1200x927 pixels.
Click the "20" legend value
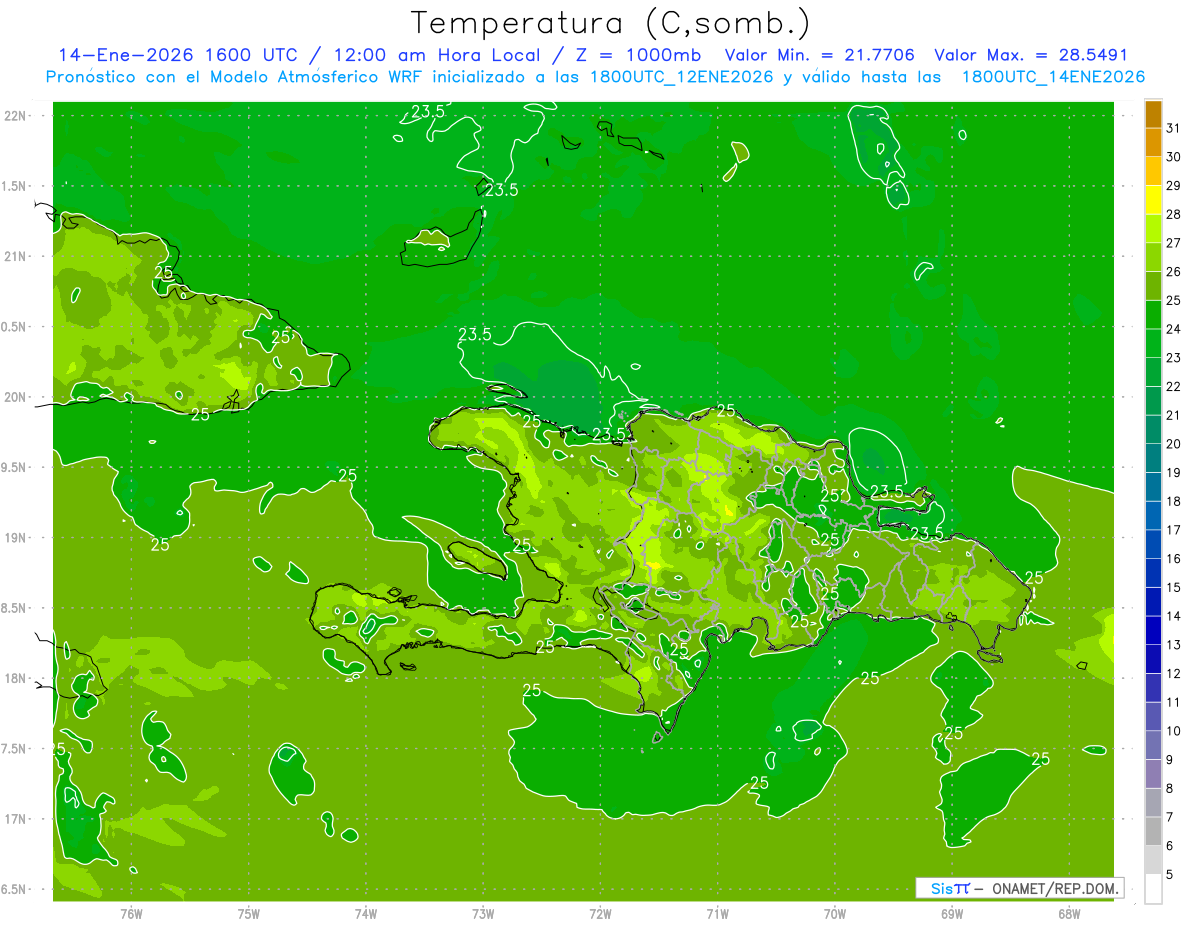(1174, 444)
